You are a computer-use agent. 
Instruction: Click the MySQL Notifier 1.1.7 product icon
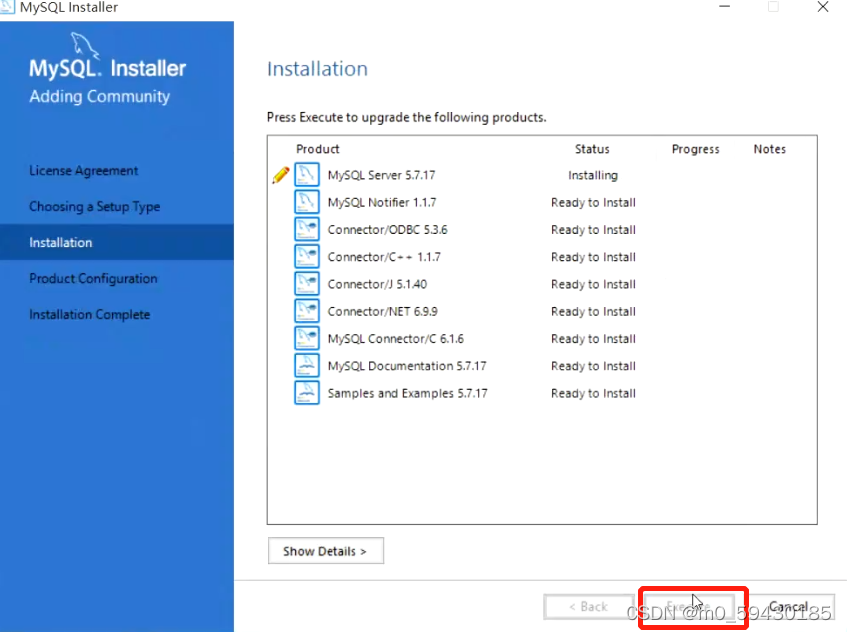click(x=307, y=202)
